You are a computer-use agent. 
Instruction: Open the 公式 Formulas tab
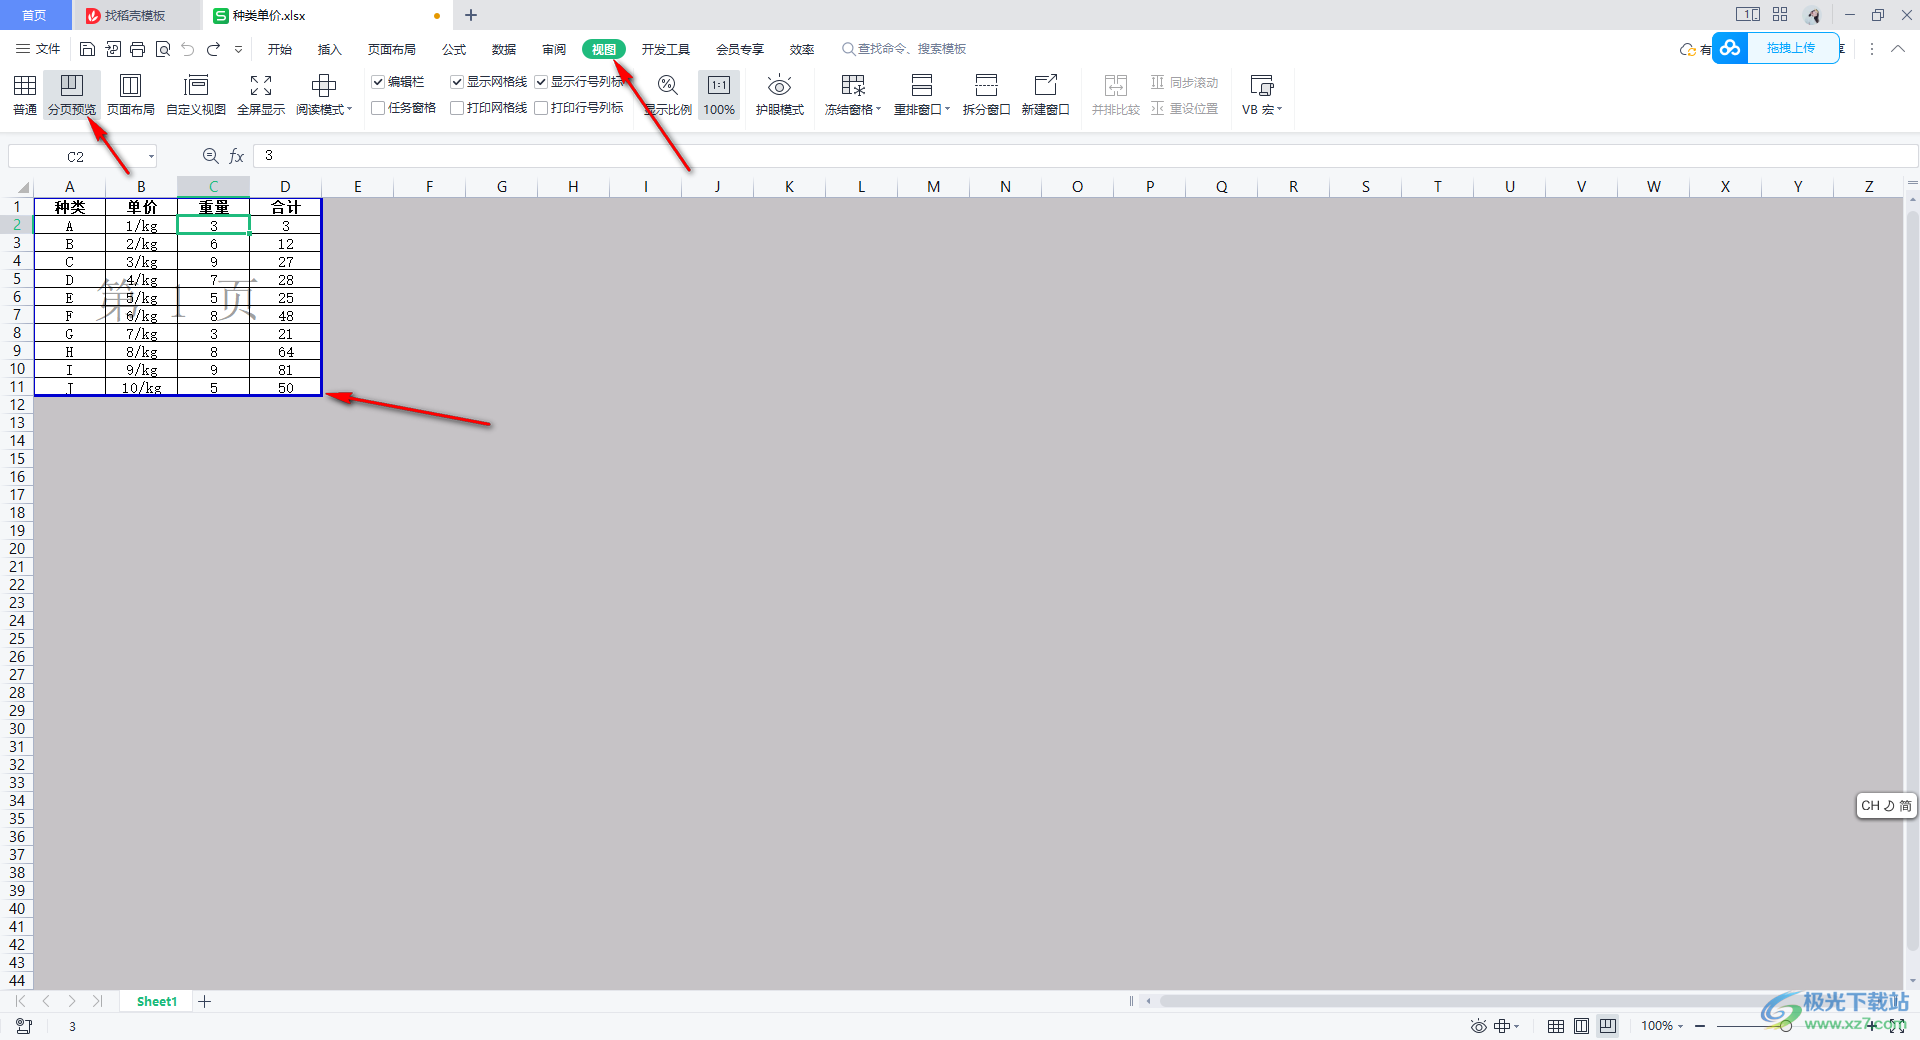(x=454, y=49)
